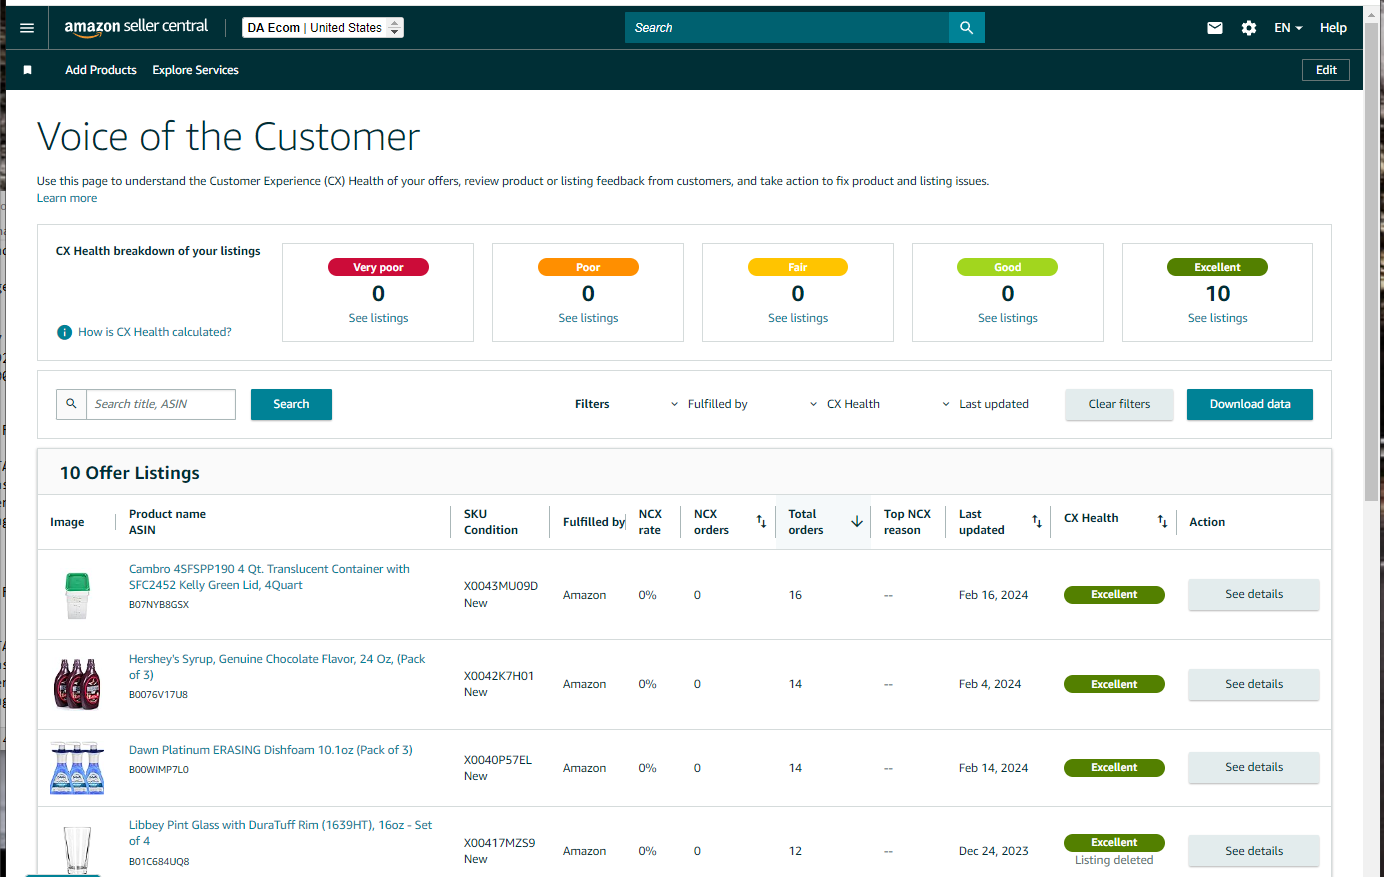The width and height of the screenshot is (1384, 877).
Task: Click the Good light-green badge
Action: [1008, 267]
